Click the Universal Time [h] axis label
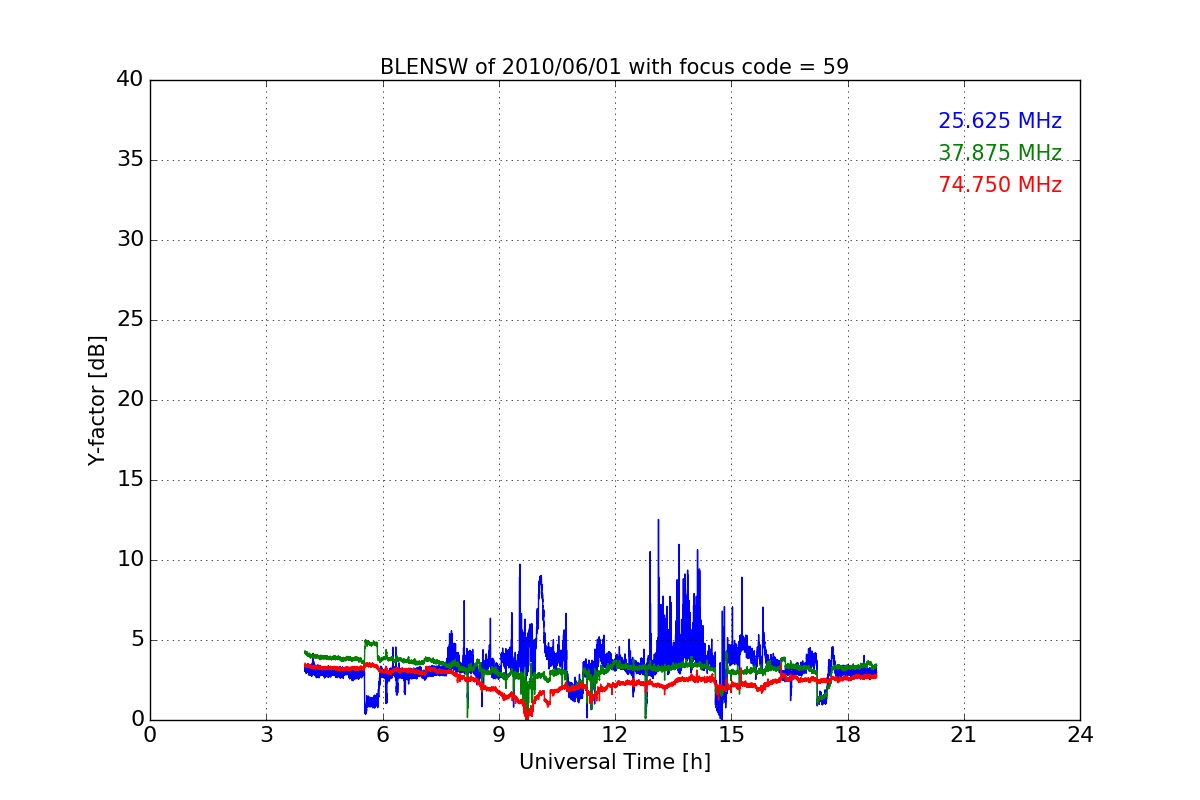This screenshot has width=1200, height=800. 614,762
